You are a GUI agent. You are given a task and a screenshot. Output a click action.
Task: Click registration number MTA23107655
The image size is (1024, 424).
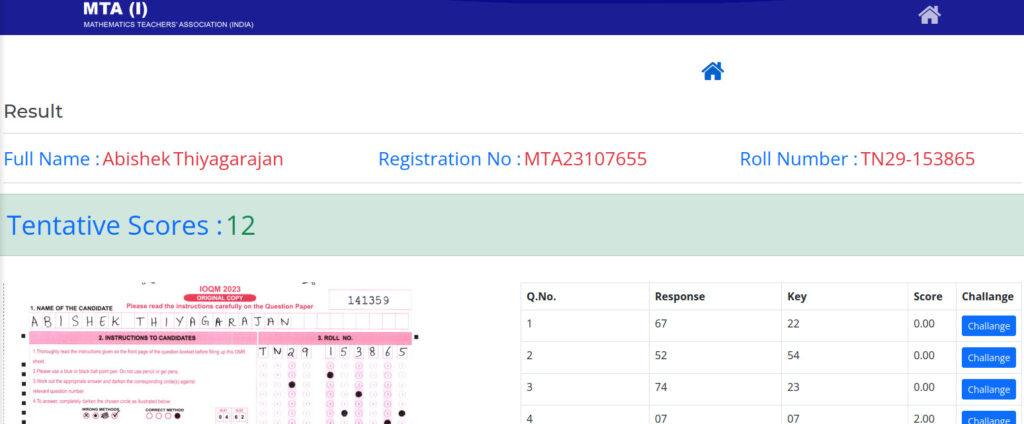(x=585, y=159)
